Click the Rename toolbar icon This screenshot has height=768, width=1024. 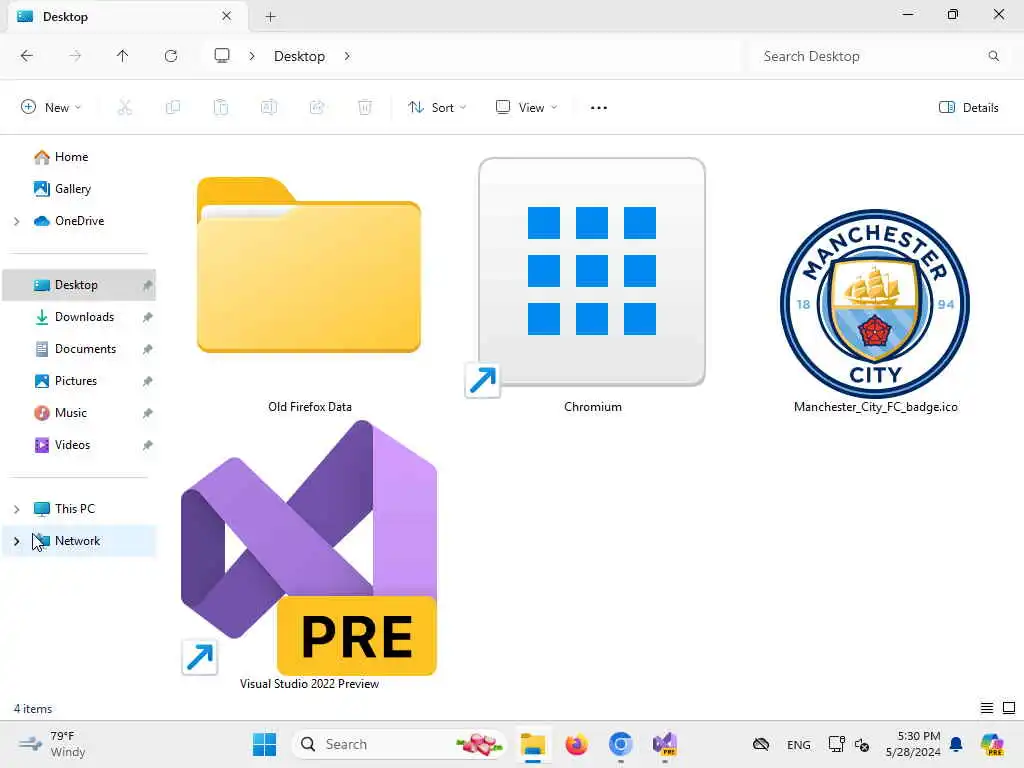pyautogui.click(x=269, y=107)
